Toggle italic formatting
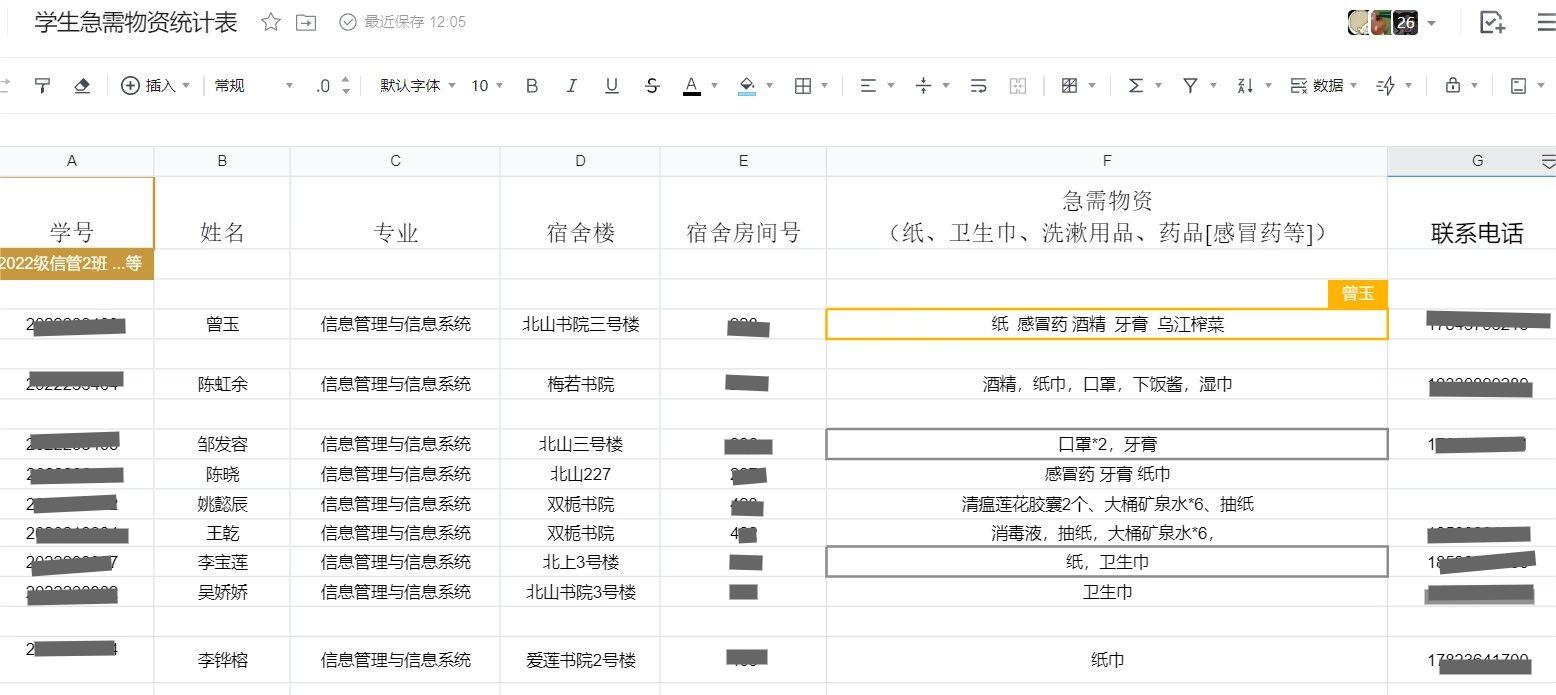 pyautogui.click(x=571, y=86)
